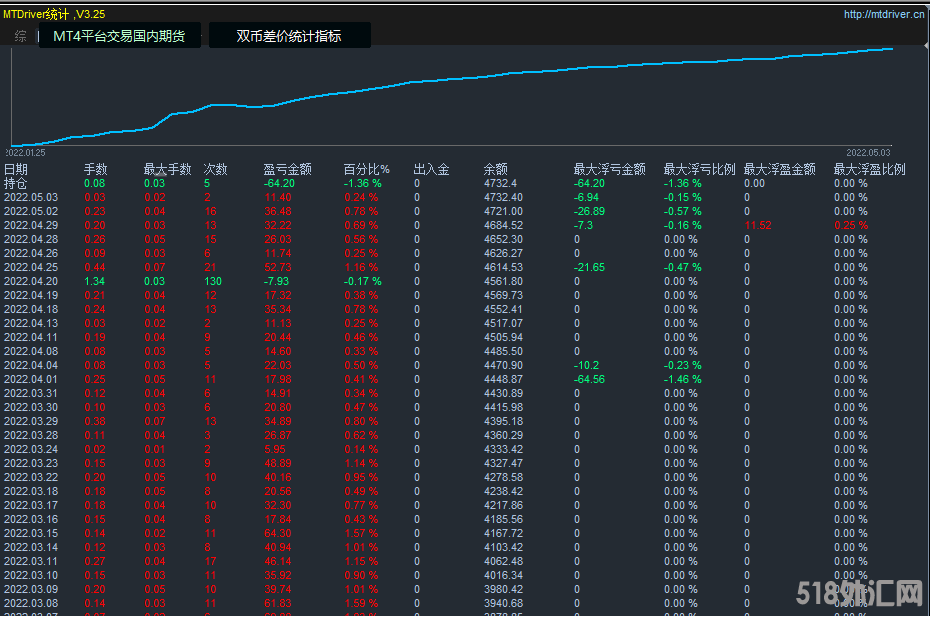Screen dimensions: 930x617
Task: Click the 最大浮亏金额 column header
Action: pos(609,170)
